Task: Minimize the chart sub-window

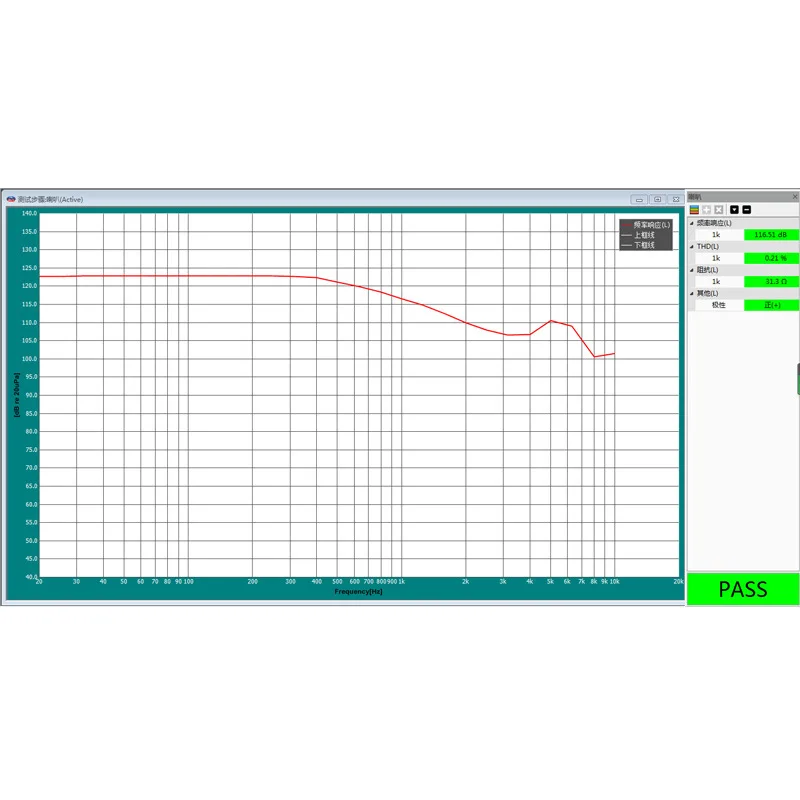Action: pos(639,199)
